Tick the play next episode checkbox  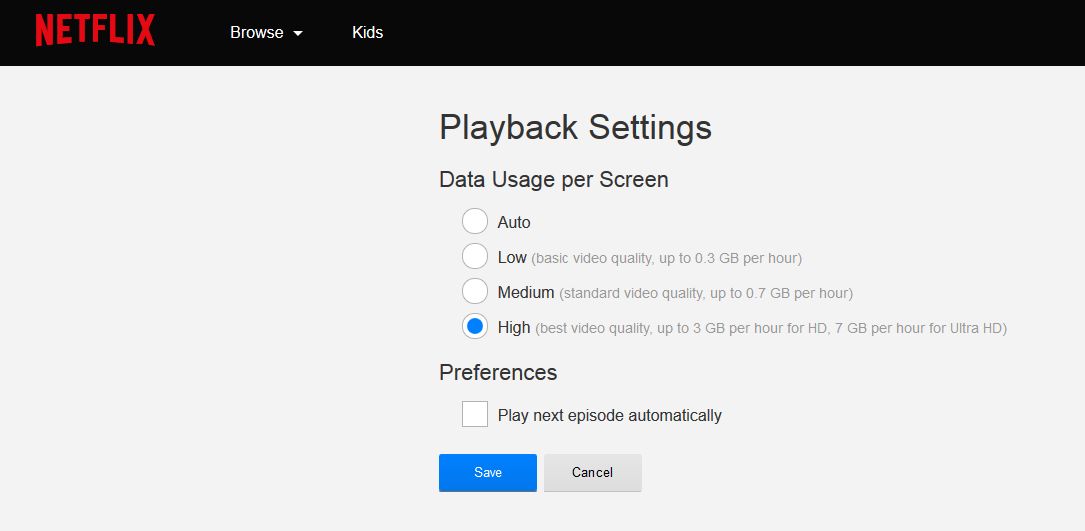(475, 414)
